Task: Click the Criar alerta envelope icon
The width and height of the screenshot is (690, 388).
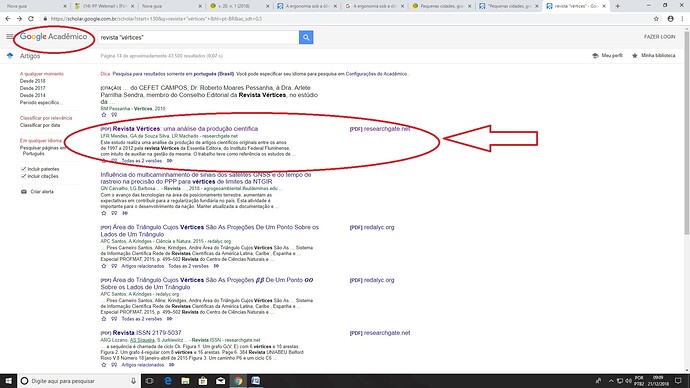Action: [x=24, y=192]
